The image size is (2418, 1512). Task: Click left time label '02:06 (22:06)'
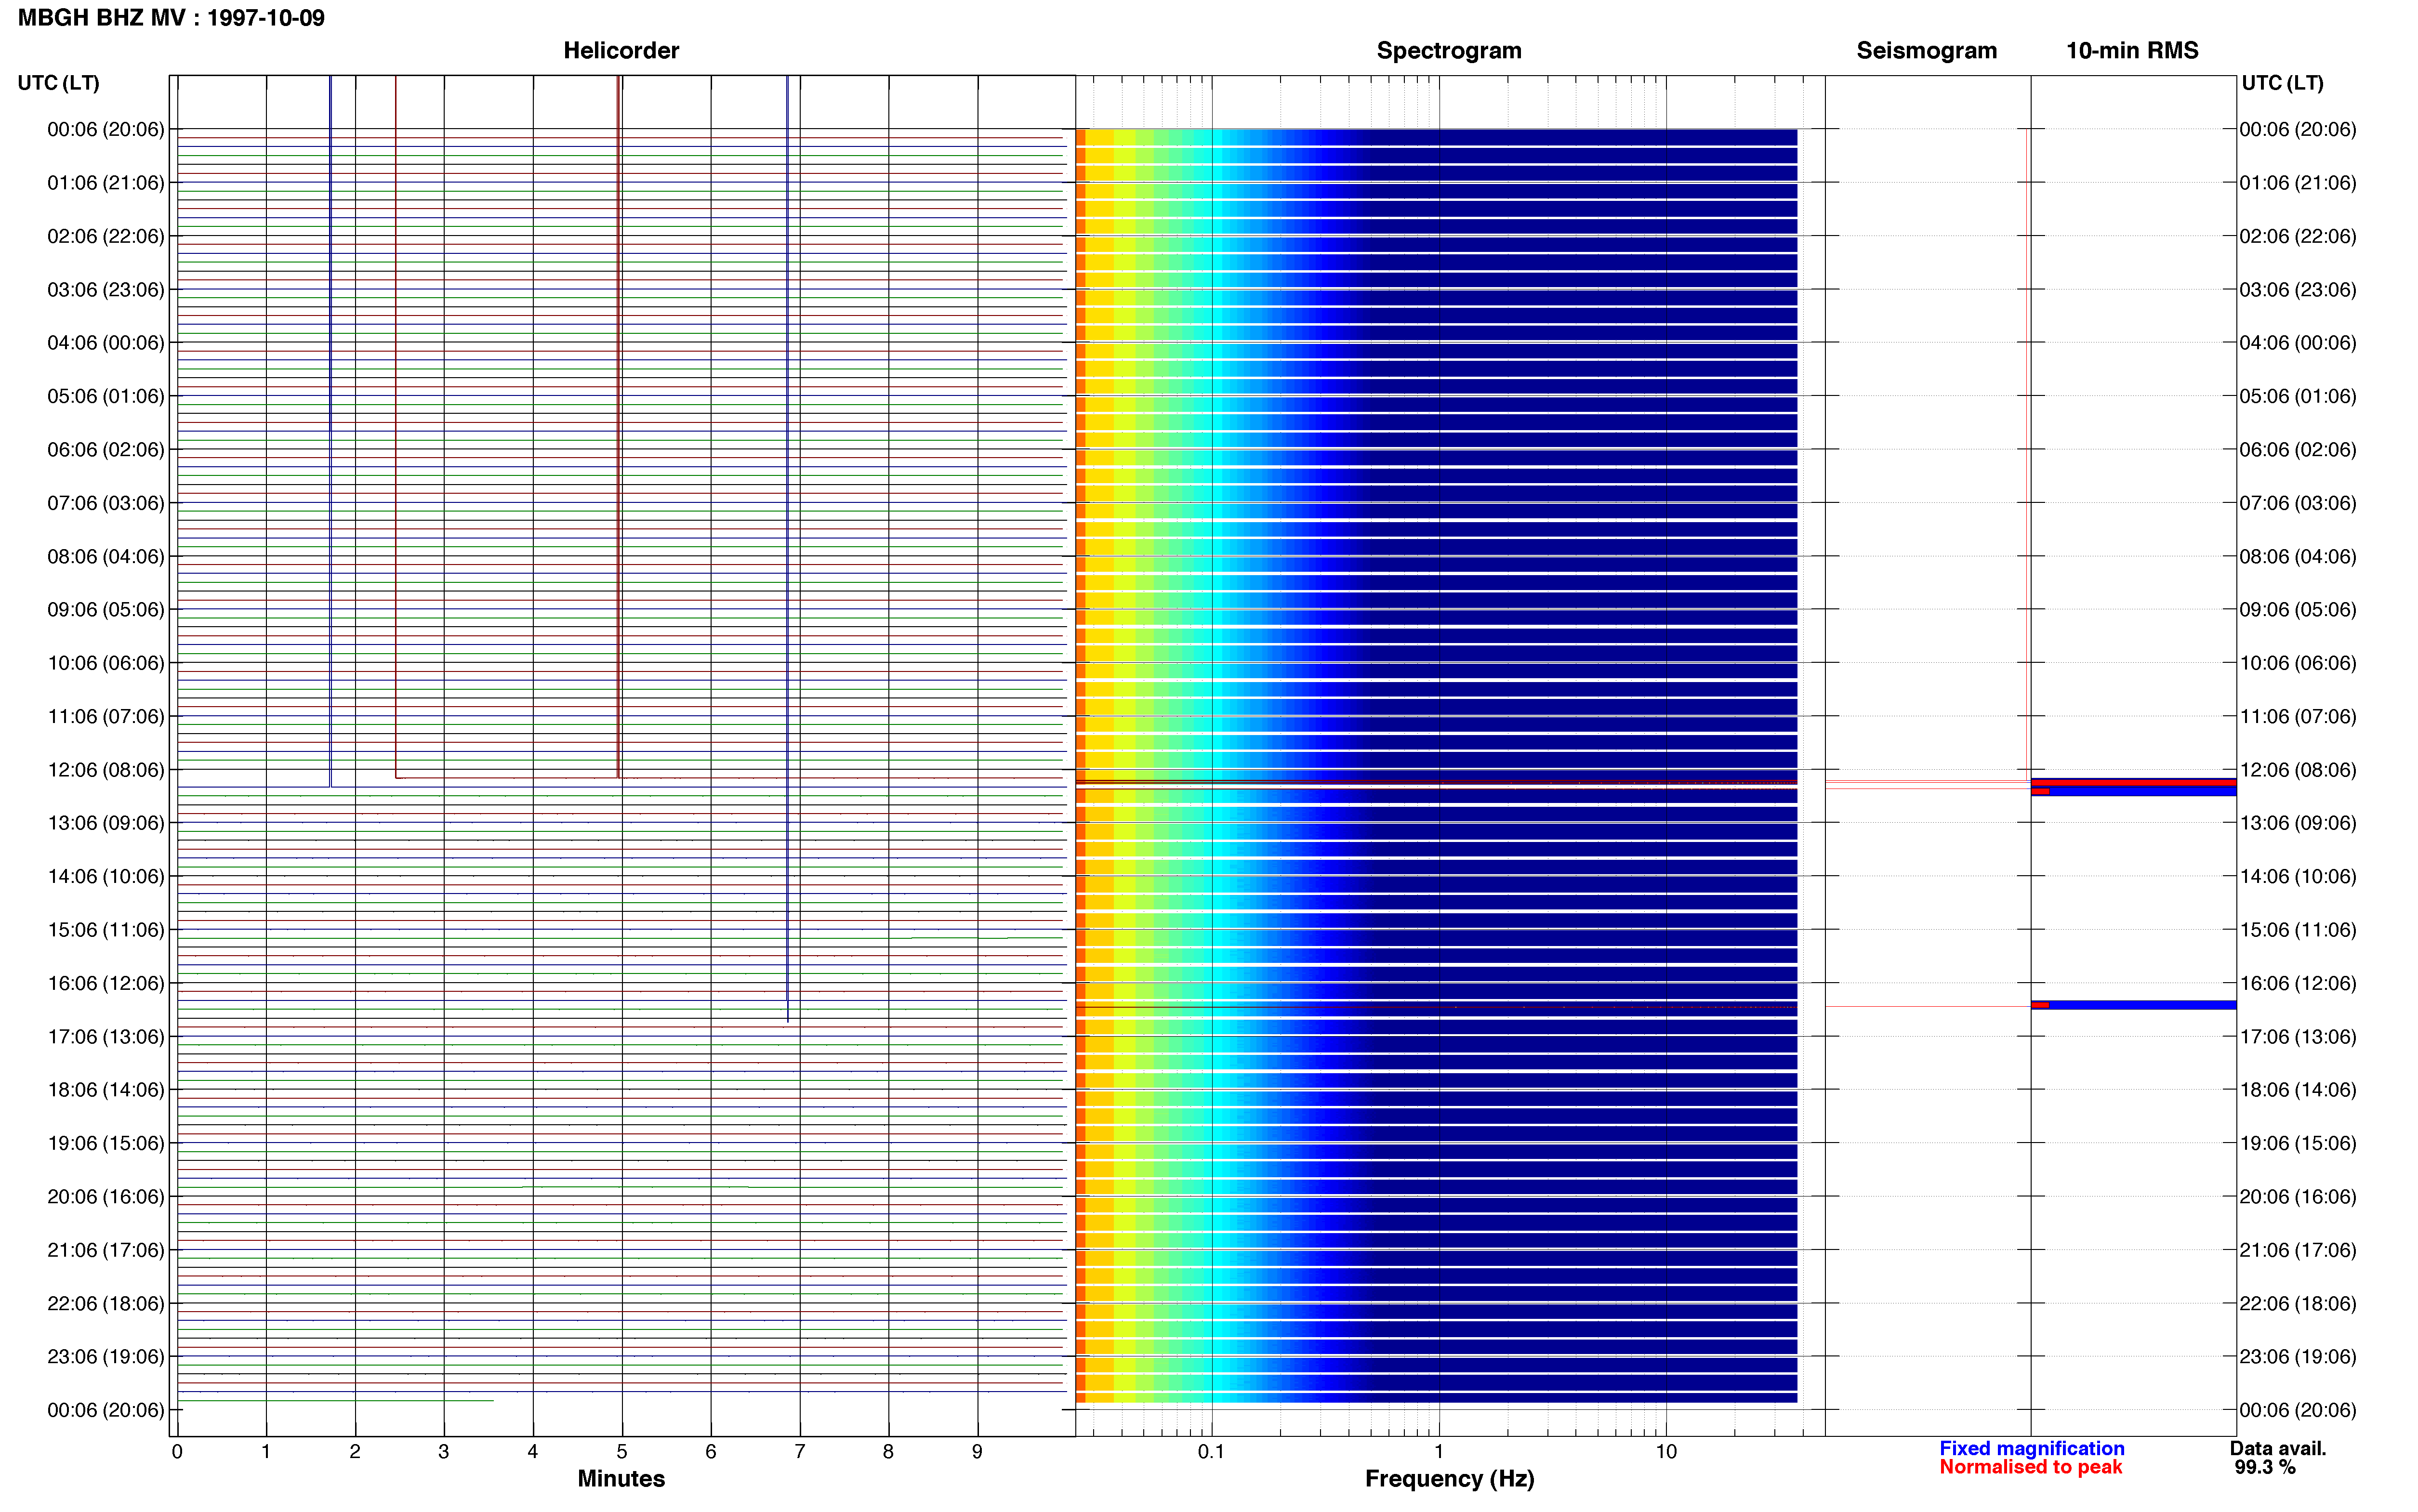point(106,236)
